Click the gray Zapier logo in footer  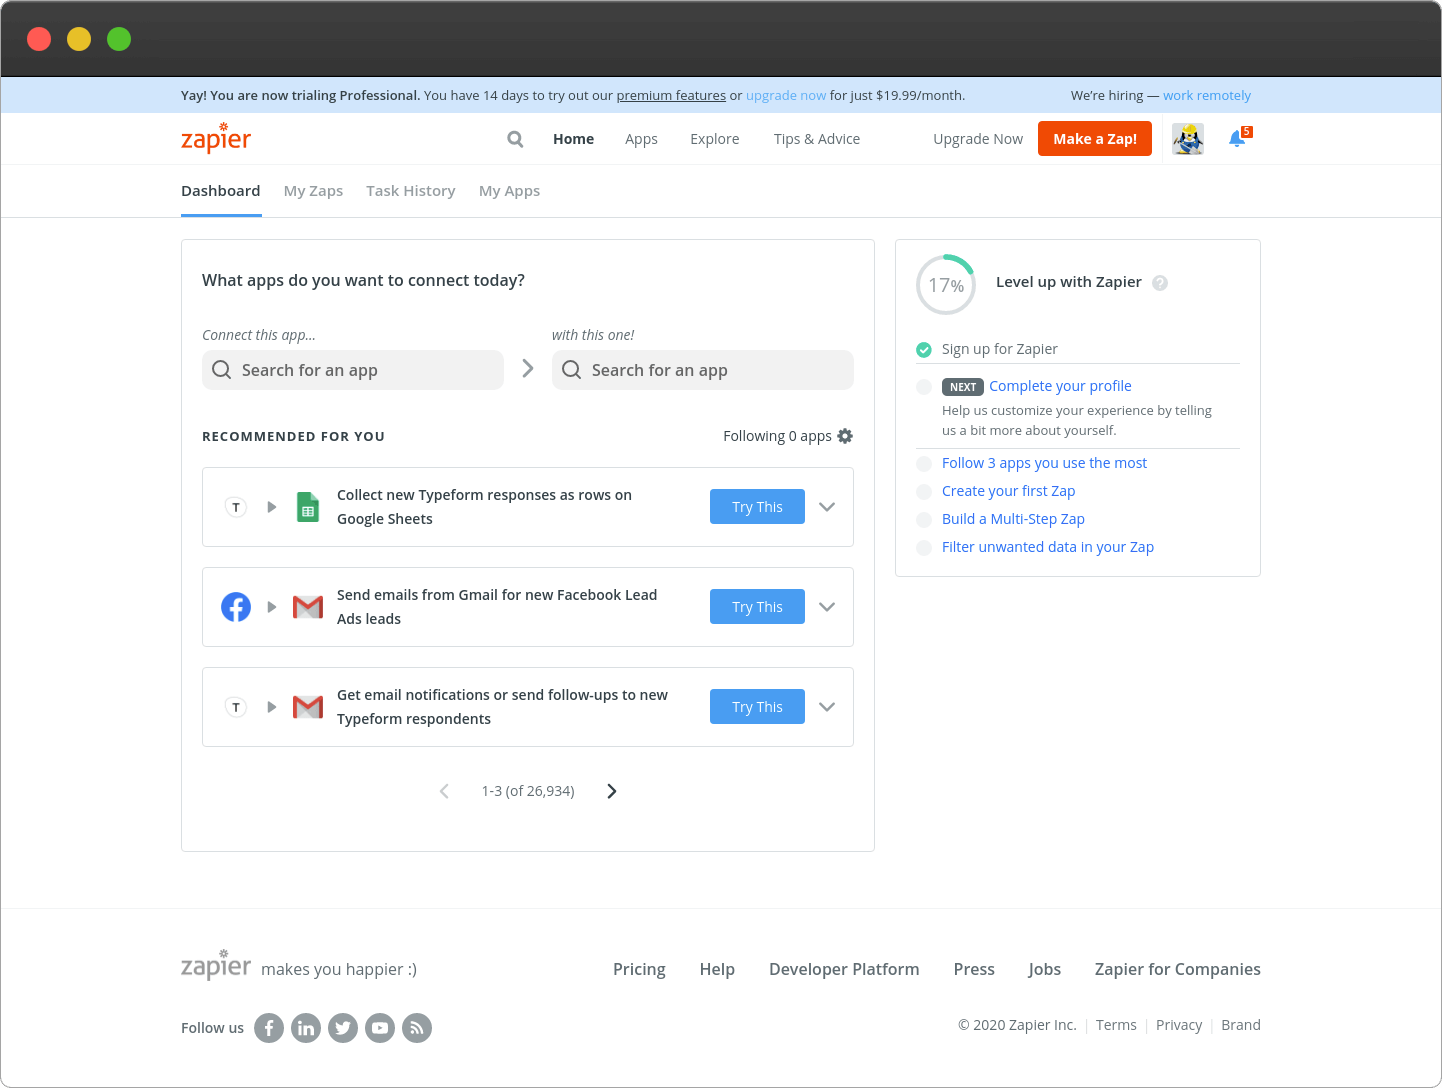(x=216, y=965)
